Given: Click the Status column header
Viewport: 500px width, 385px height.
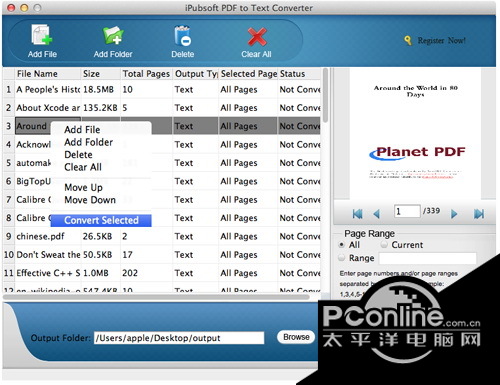Looking at the screenshot, I should [x=299, y=74].
